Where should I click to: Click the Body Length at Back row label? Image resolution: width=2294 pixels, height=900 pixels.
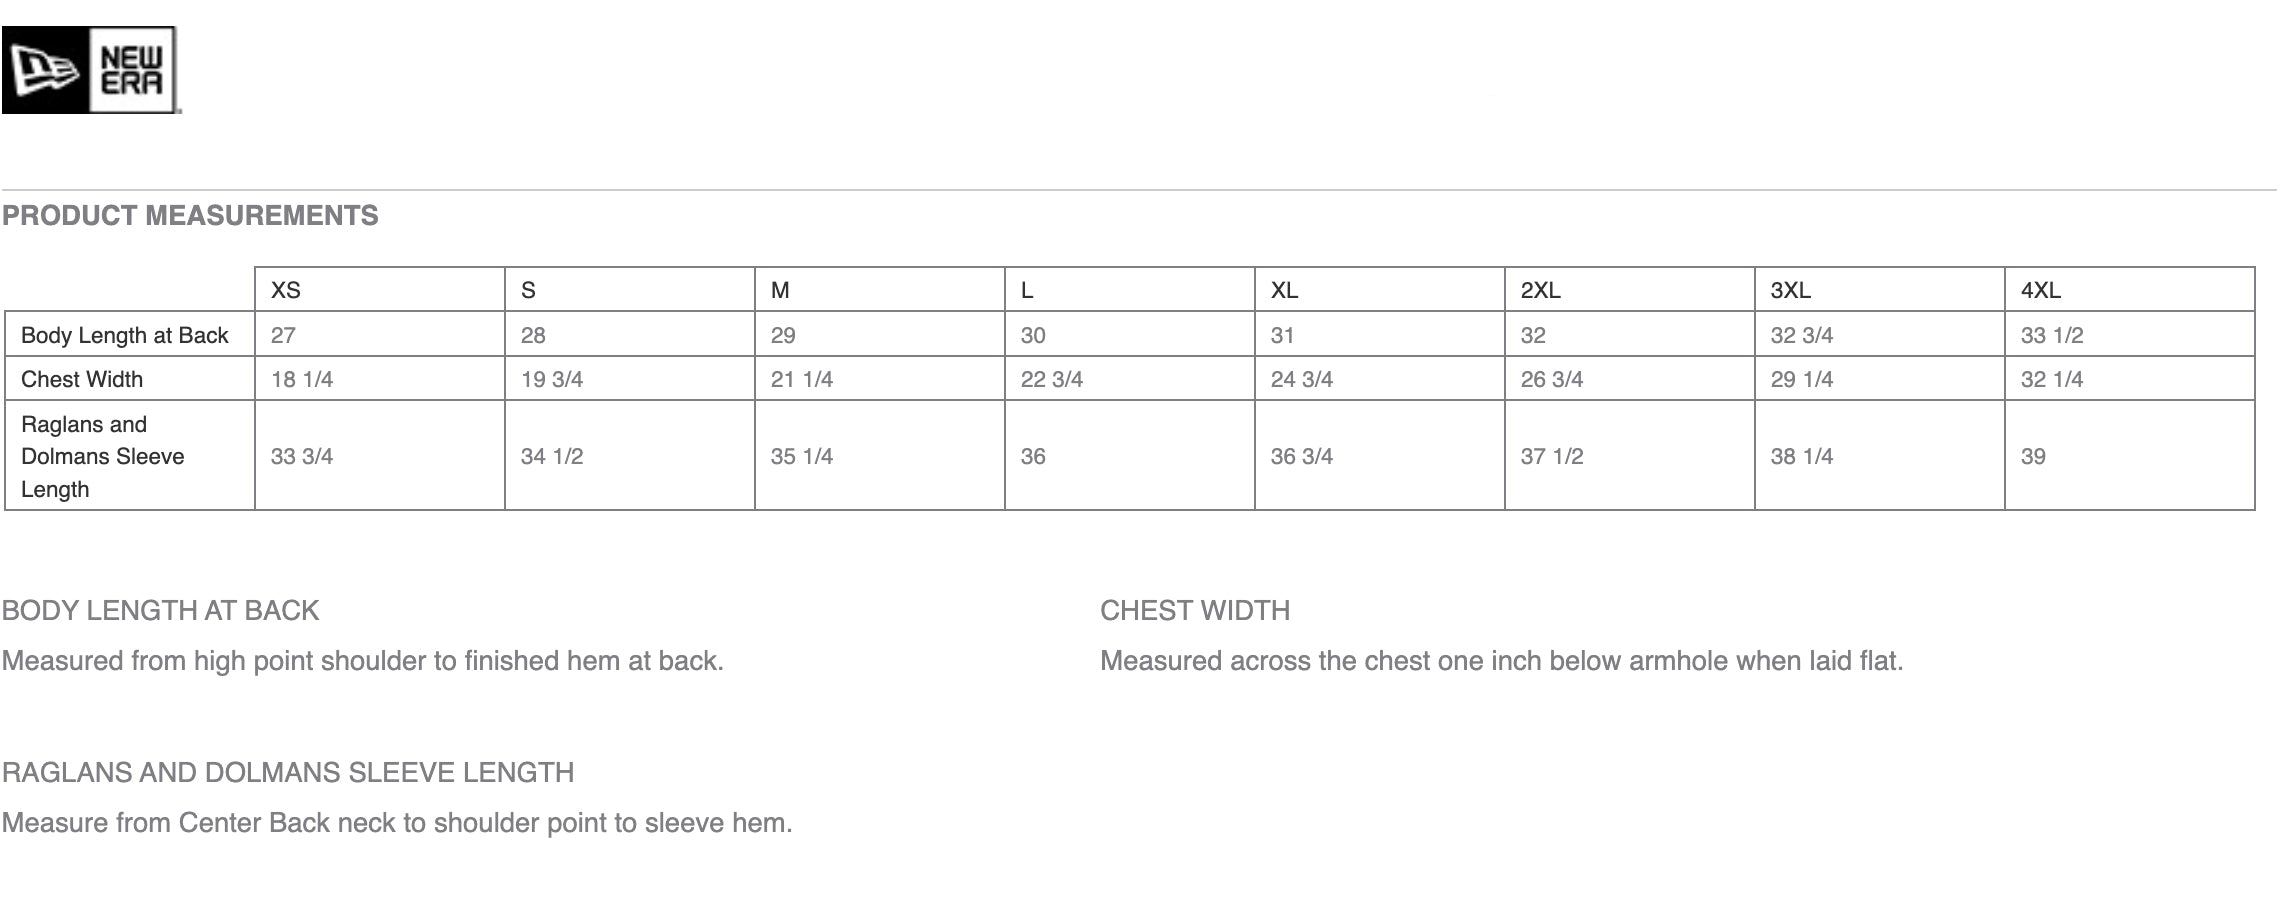click(125, 335)
